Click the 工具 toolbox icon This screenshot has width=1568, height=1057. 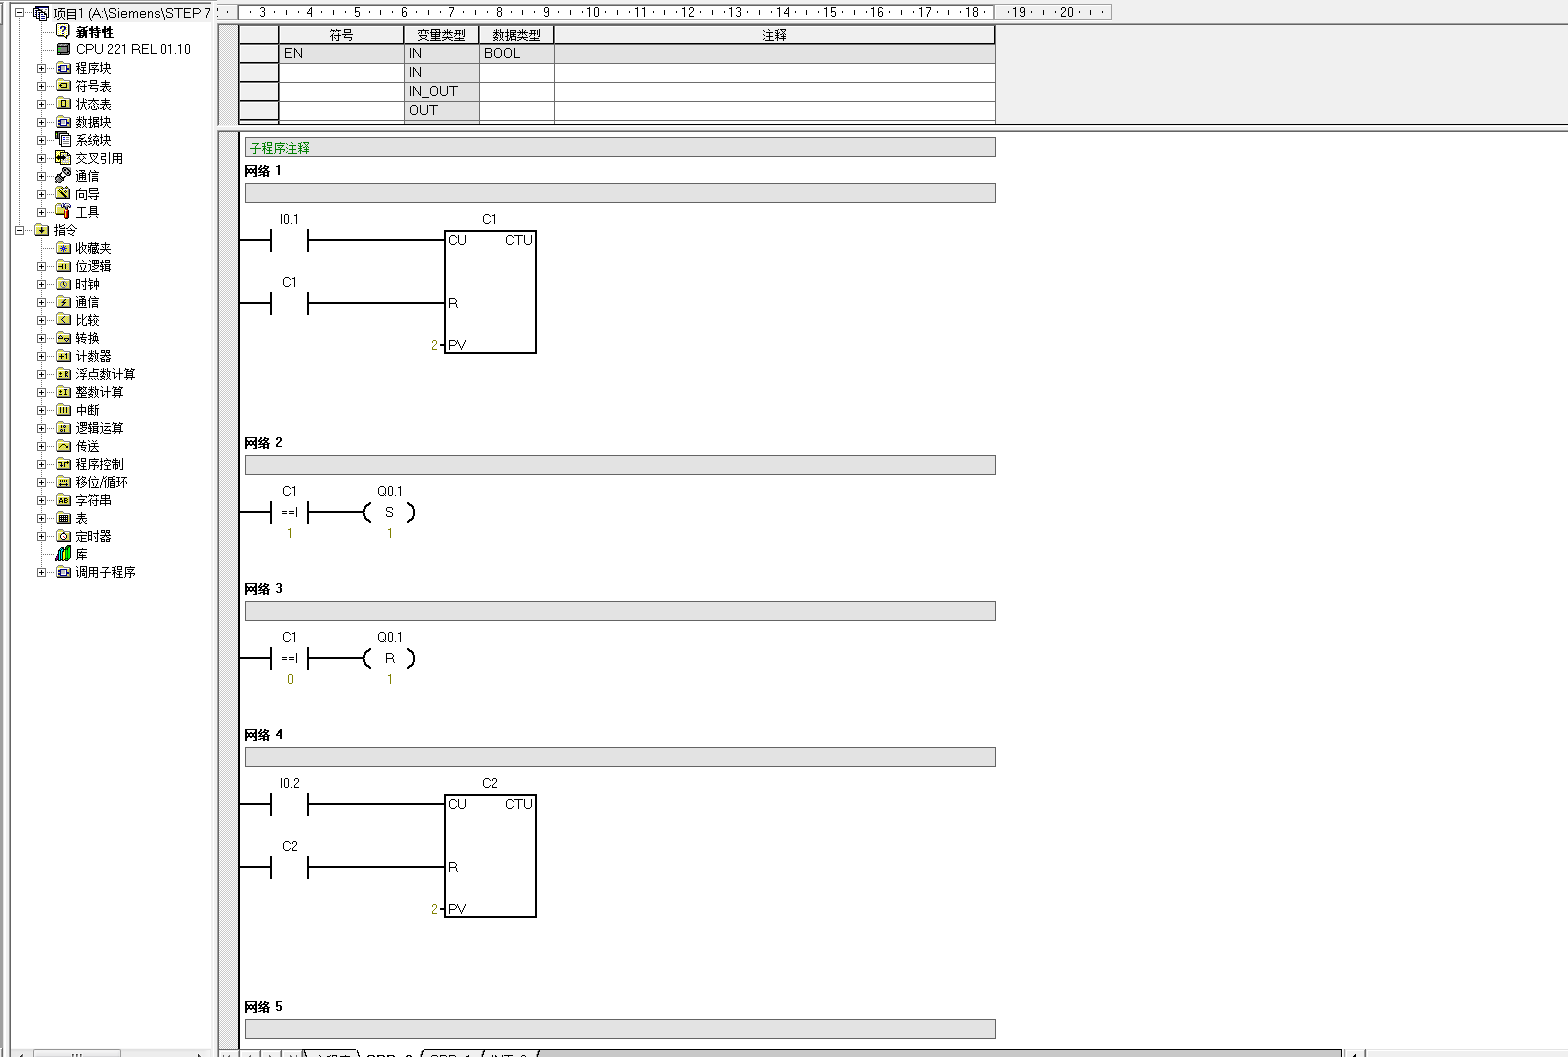point(63,212)
